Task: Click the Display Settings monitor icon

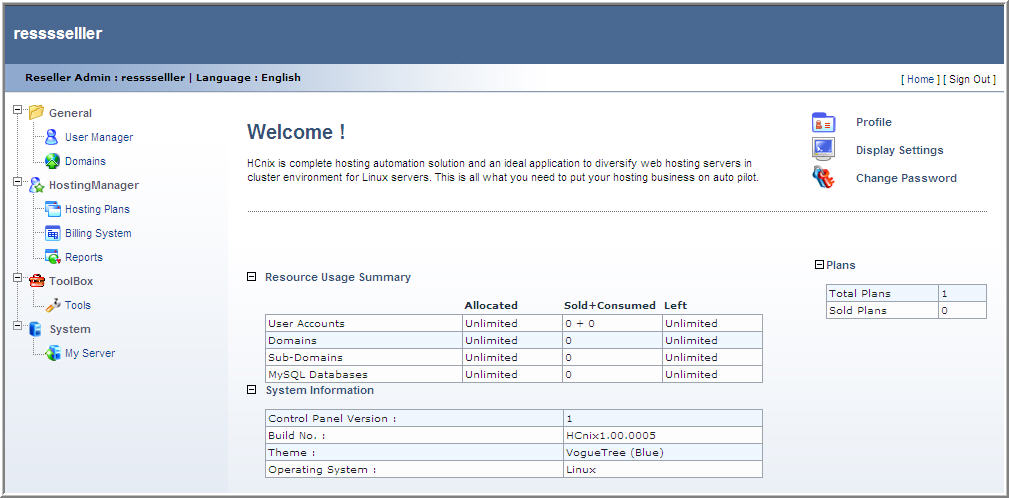Action: pos(823,150)
